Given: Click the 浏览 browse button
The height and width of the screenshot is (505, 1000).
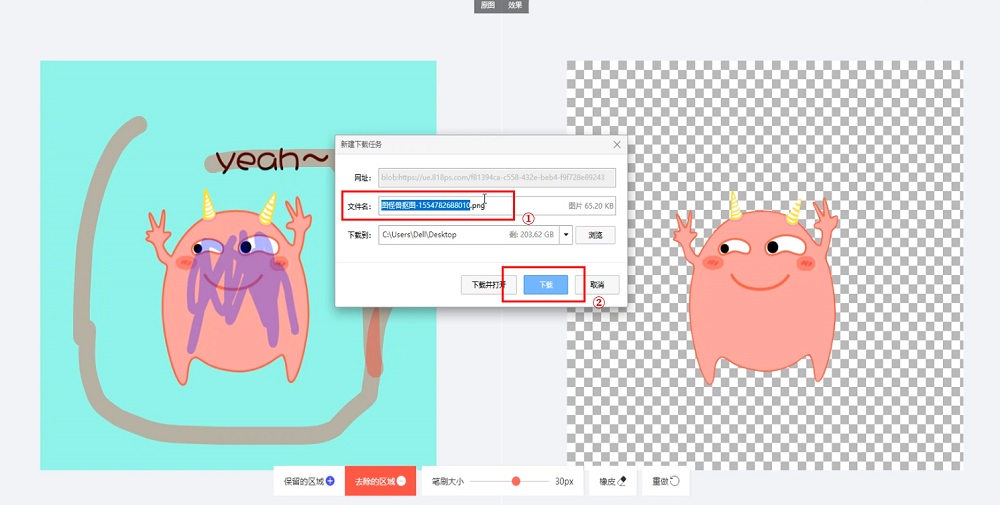Looking at the screenshot, I should point(595,235).
